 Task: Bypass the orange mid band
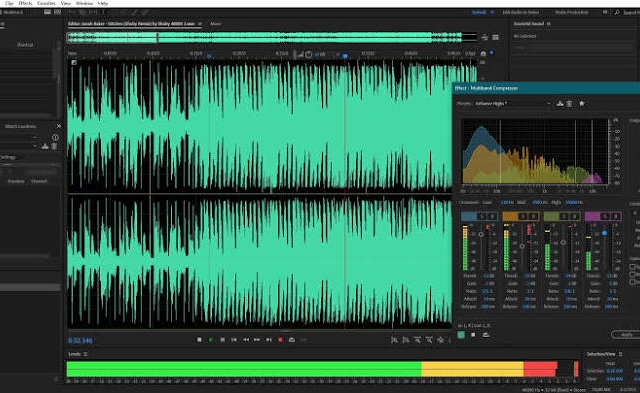(x=533, y=216)
